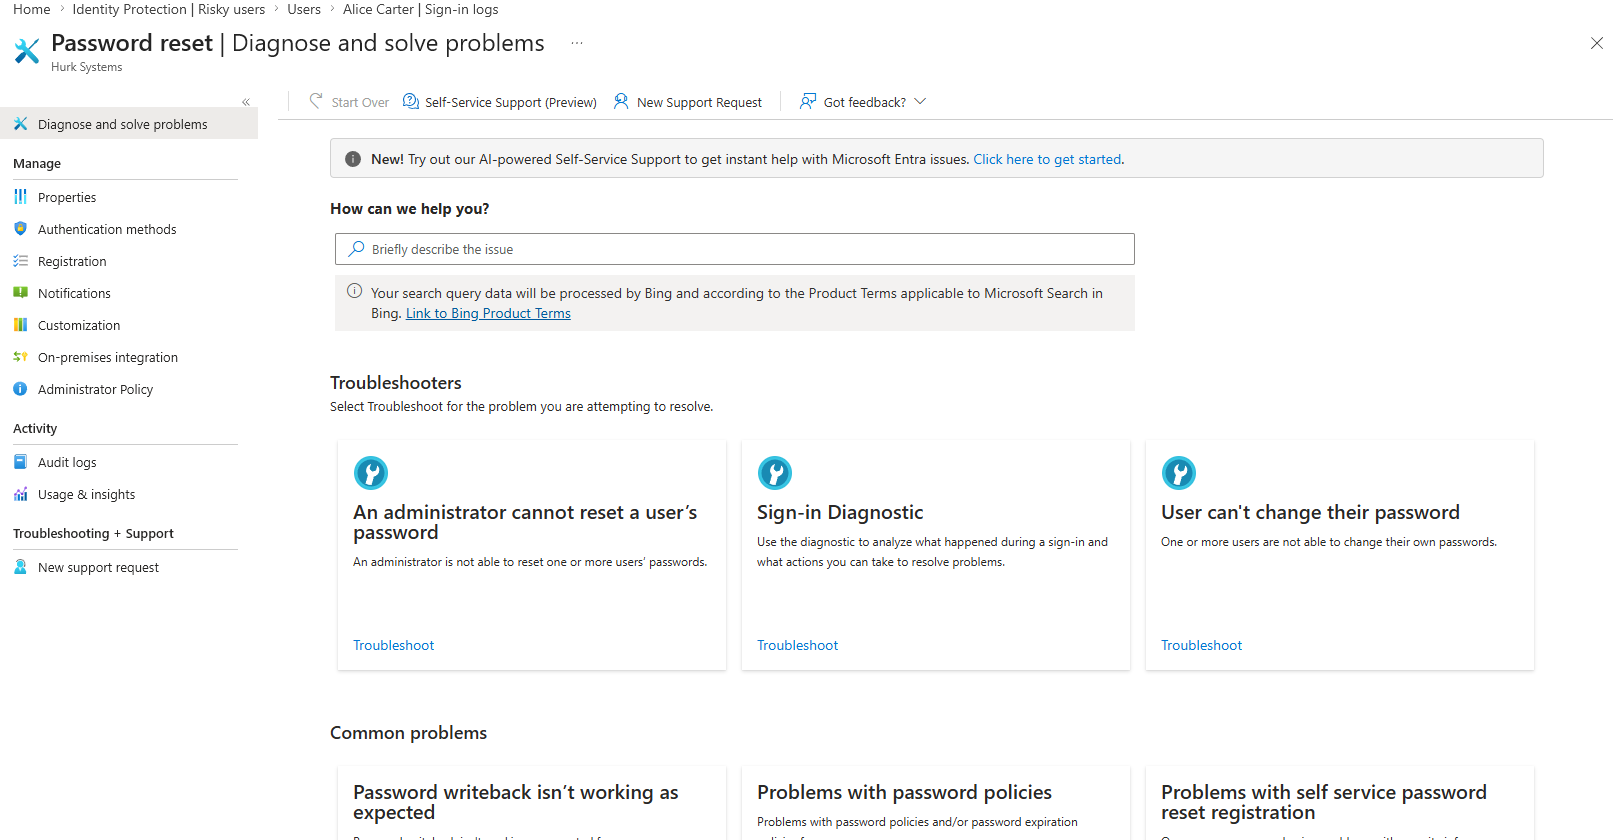Click 'Click here to get started' link
Screen dimensions: 1616x840
pyautogui.click(x=1047, y=159)
